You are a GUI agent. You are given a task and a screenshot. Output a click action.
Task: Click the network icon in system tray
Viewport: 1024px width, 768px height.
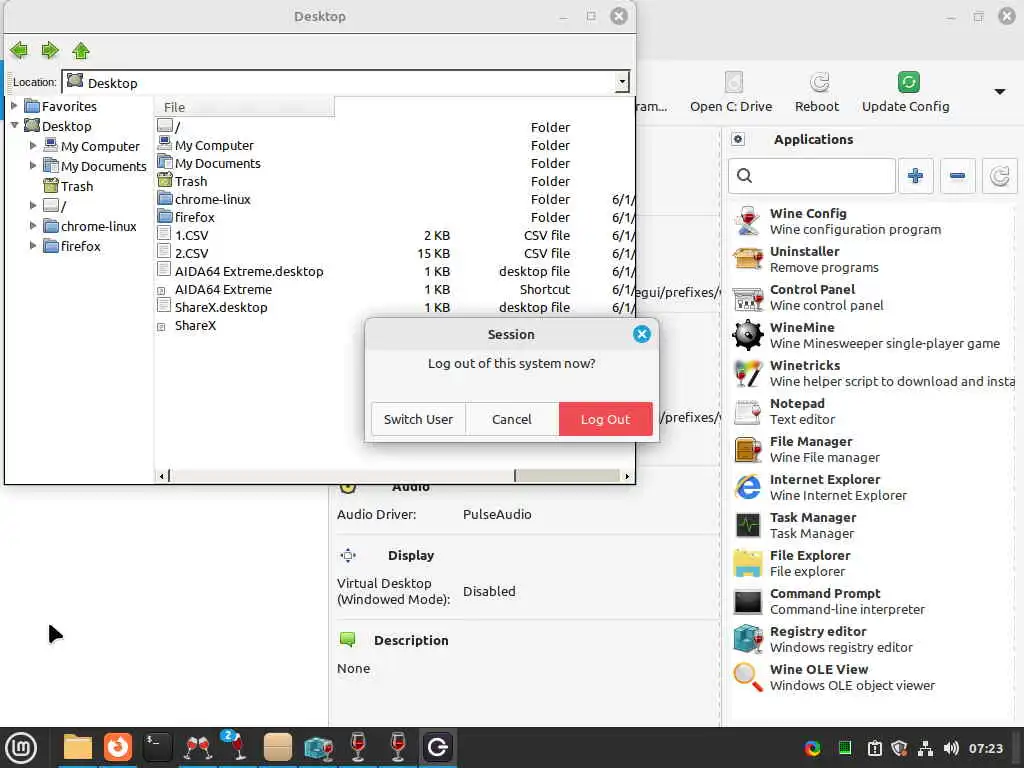click(925, 748)
